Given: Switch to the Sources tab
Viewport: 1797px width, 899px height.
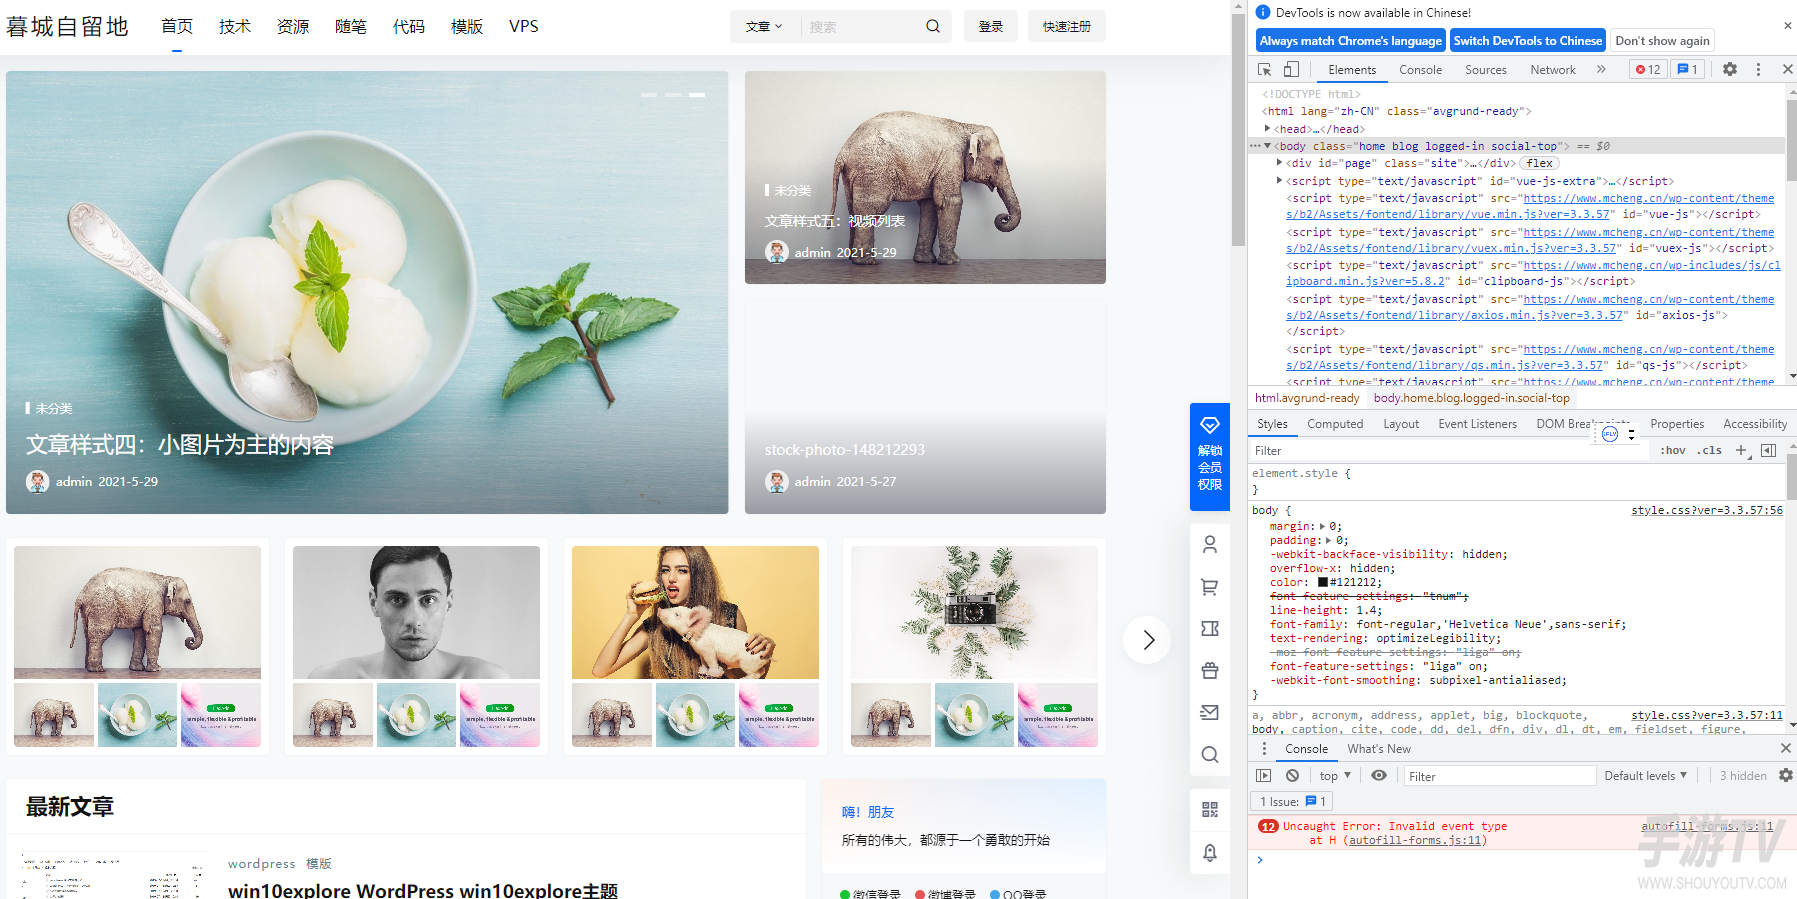Looking at the screenshot, I should coord(1485,70).
